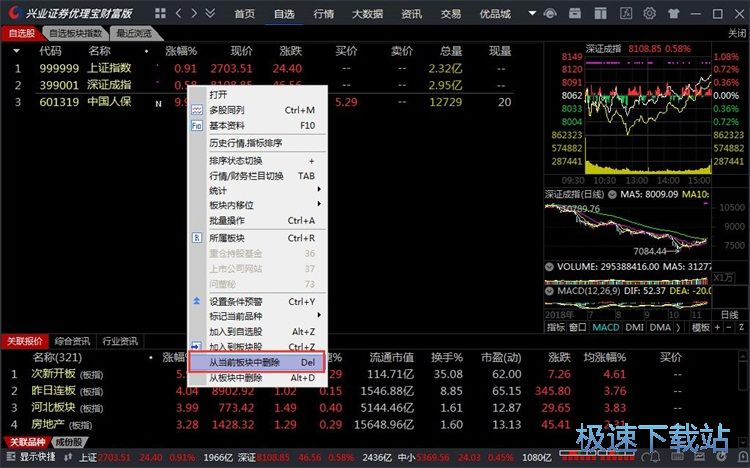750x468 pixels.
Task: Switch to the 行业资讯 tab
Action: pyautogui.click(x=120, y=341)
